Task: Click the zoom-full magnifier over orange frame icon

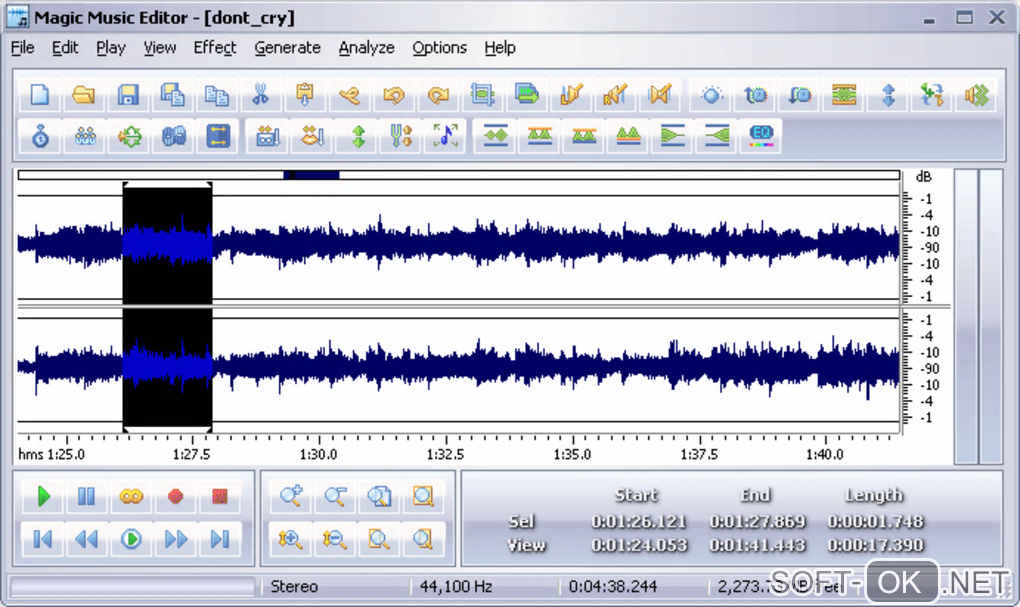Action: (x=423, y=496)
